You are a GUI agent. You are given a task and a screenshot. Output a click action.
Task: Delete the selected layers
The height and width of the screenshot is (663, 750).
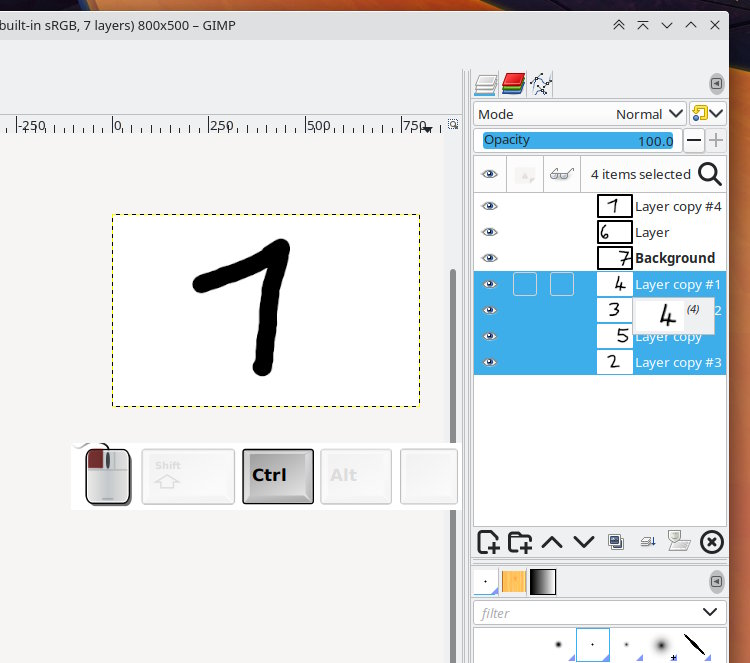712,542
